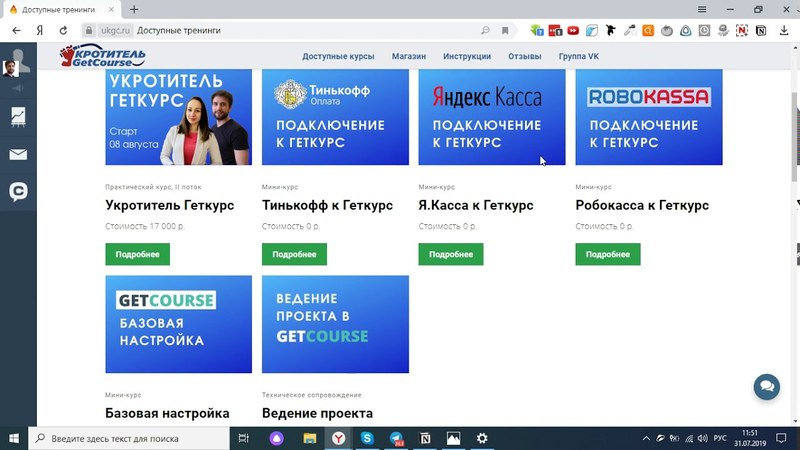This screenshot has width=800, height=450.
Task: Click the volume speaker tray icon
Action: coord(703,438)
